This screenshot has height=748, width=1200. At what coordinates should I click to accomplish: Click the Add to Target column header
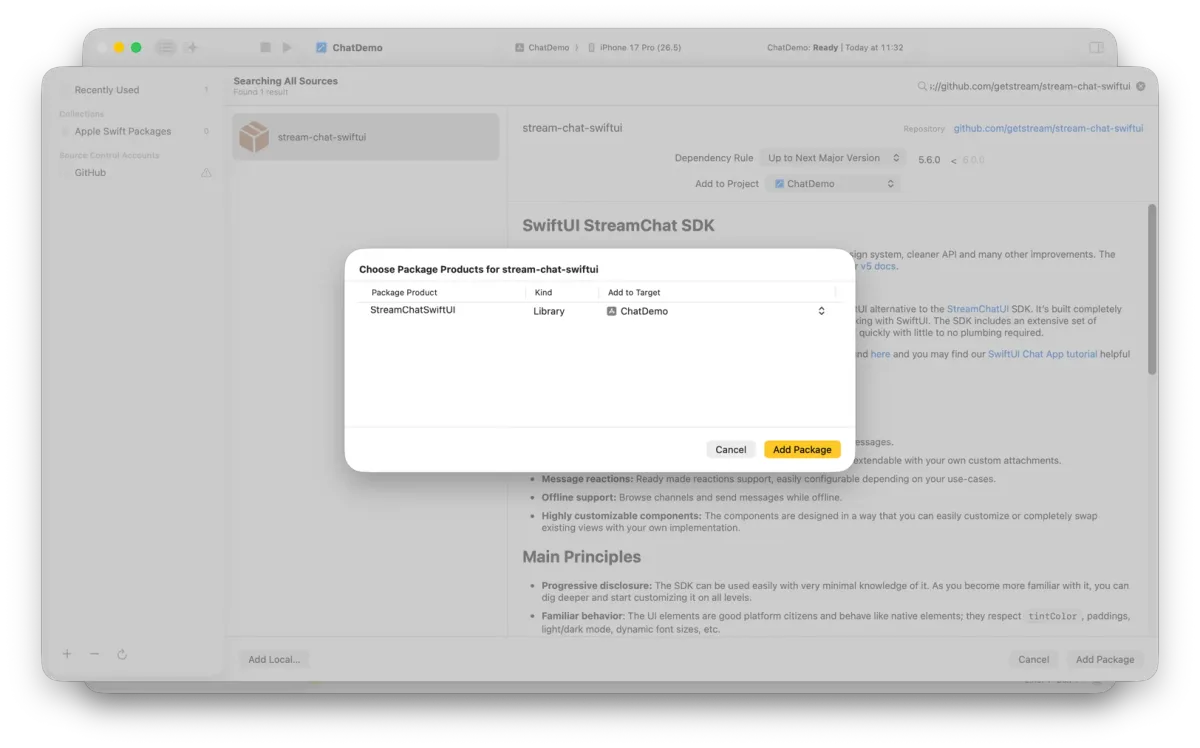pos(634,293)
